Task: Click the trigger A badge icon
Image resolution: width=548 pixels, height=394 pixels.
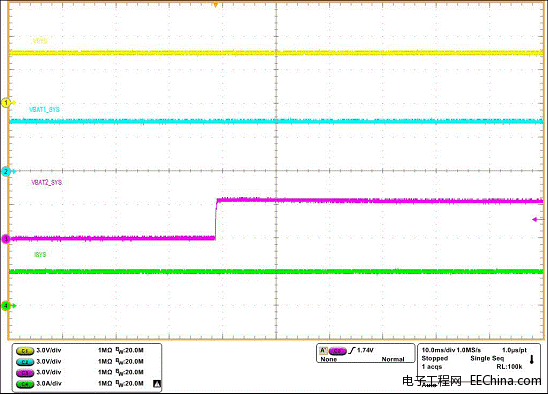Action: tap(324, 350)
